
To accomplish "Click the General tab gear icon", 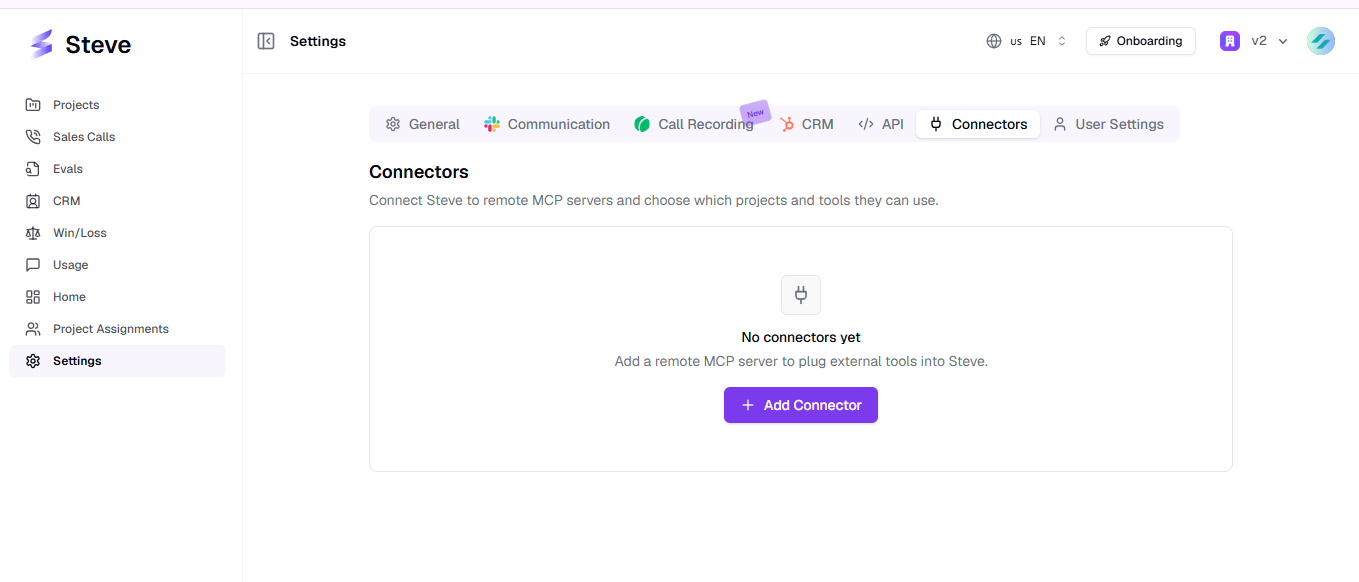I will pos(393,124).
